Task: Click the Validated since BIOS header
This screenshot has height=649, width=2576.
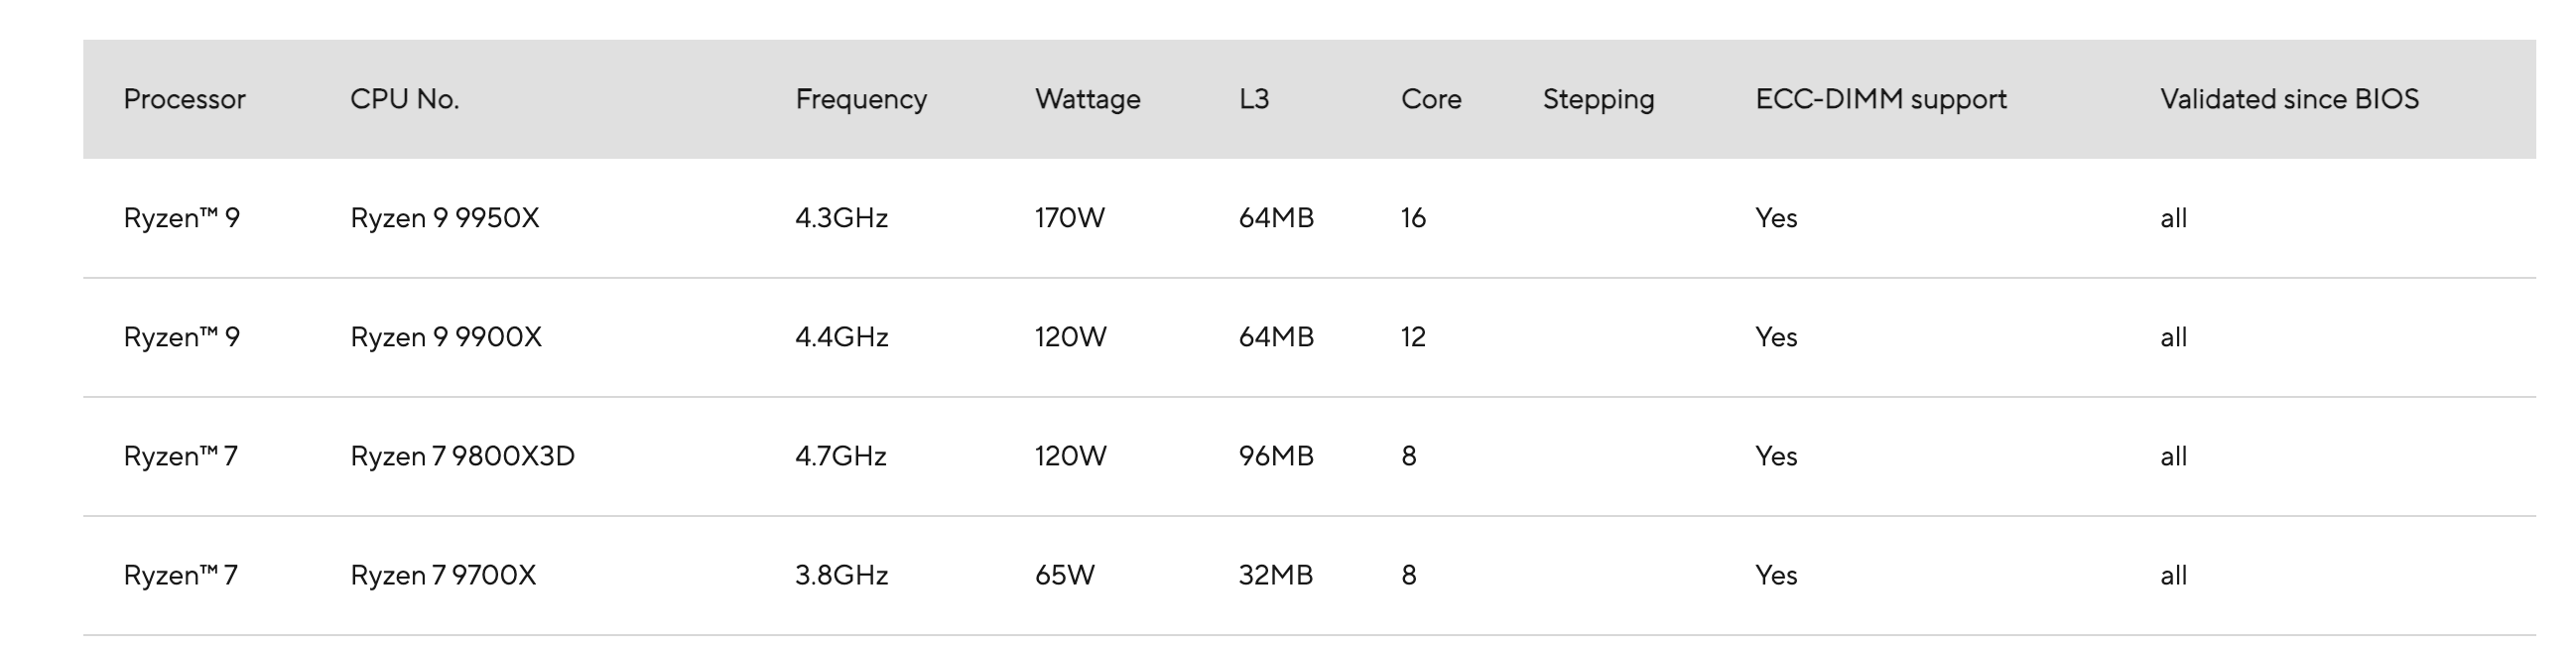Action: [2289, 99]
